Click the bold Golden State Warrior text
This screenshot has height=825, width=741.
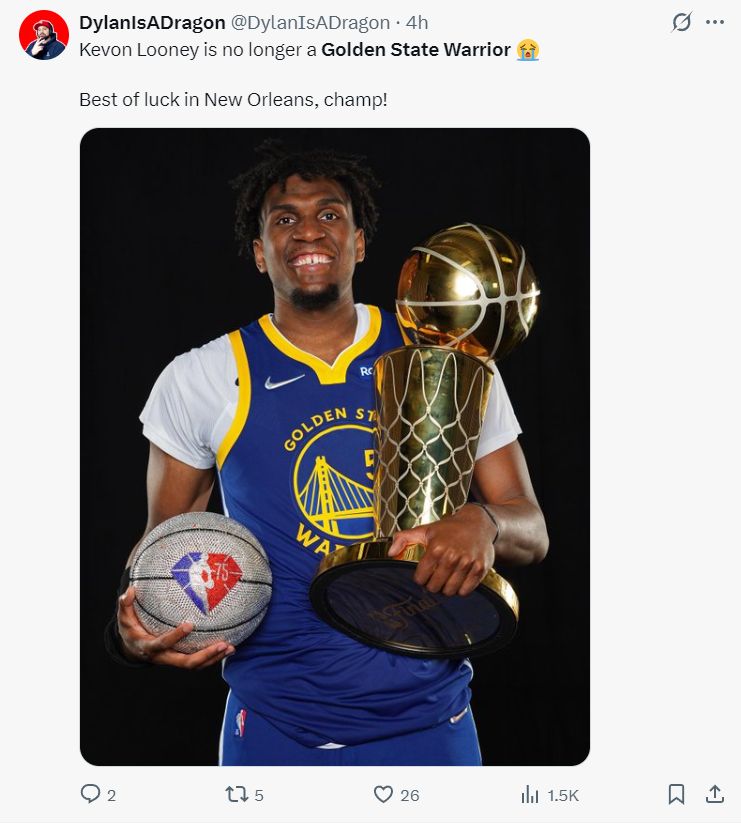coord(415,49)
